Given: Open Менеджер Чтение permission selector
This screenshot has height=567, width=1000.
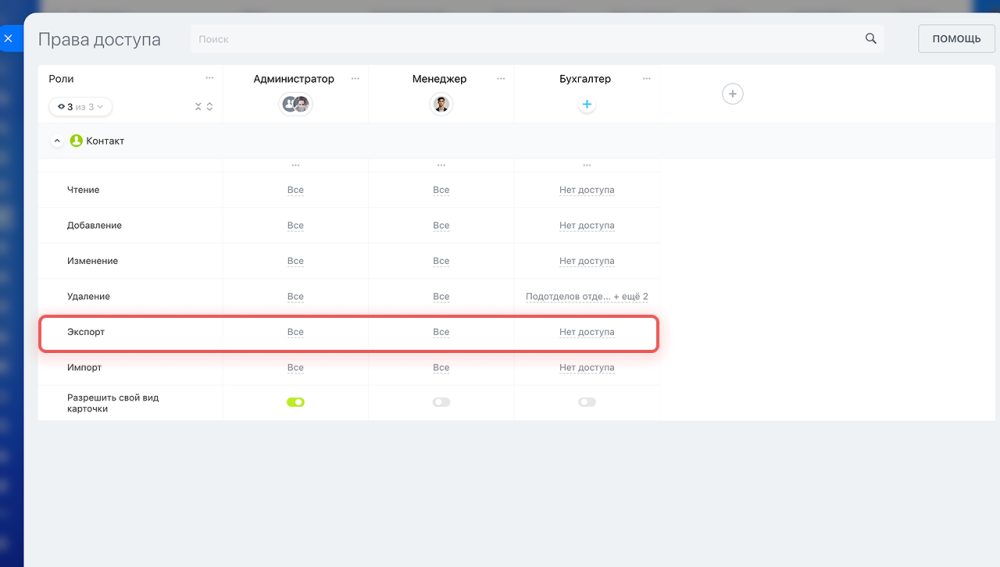Looking at the screenshot, I should pyautogui.click(x=441, y=190).
